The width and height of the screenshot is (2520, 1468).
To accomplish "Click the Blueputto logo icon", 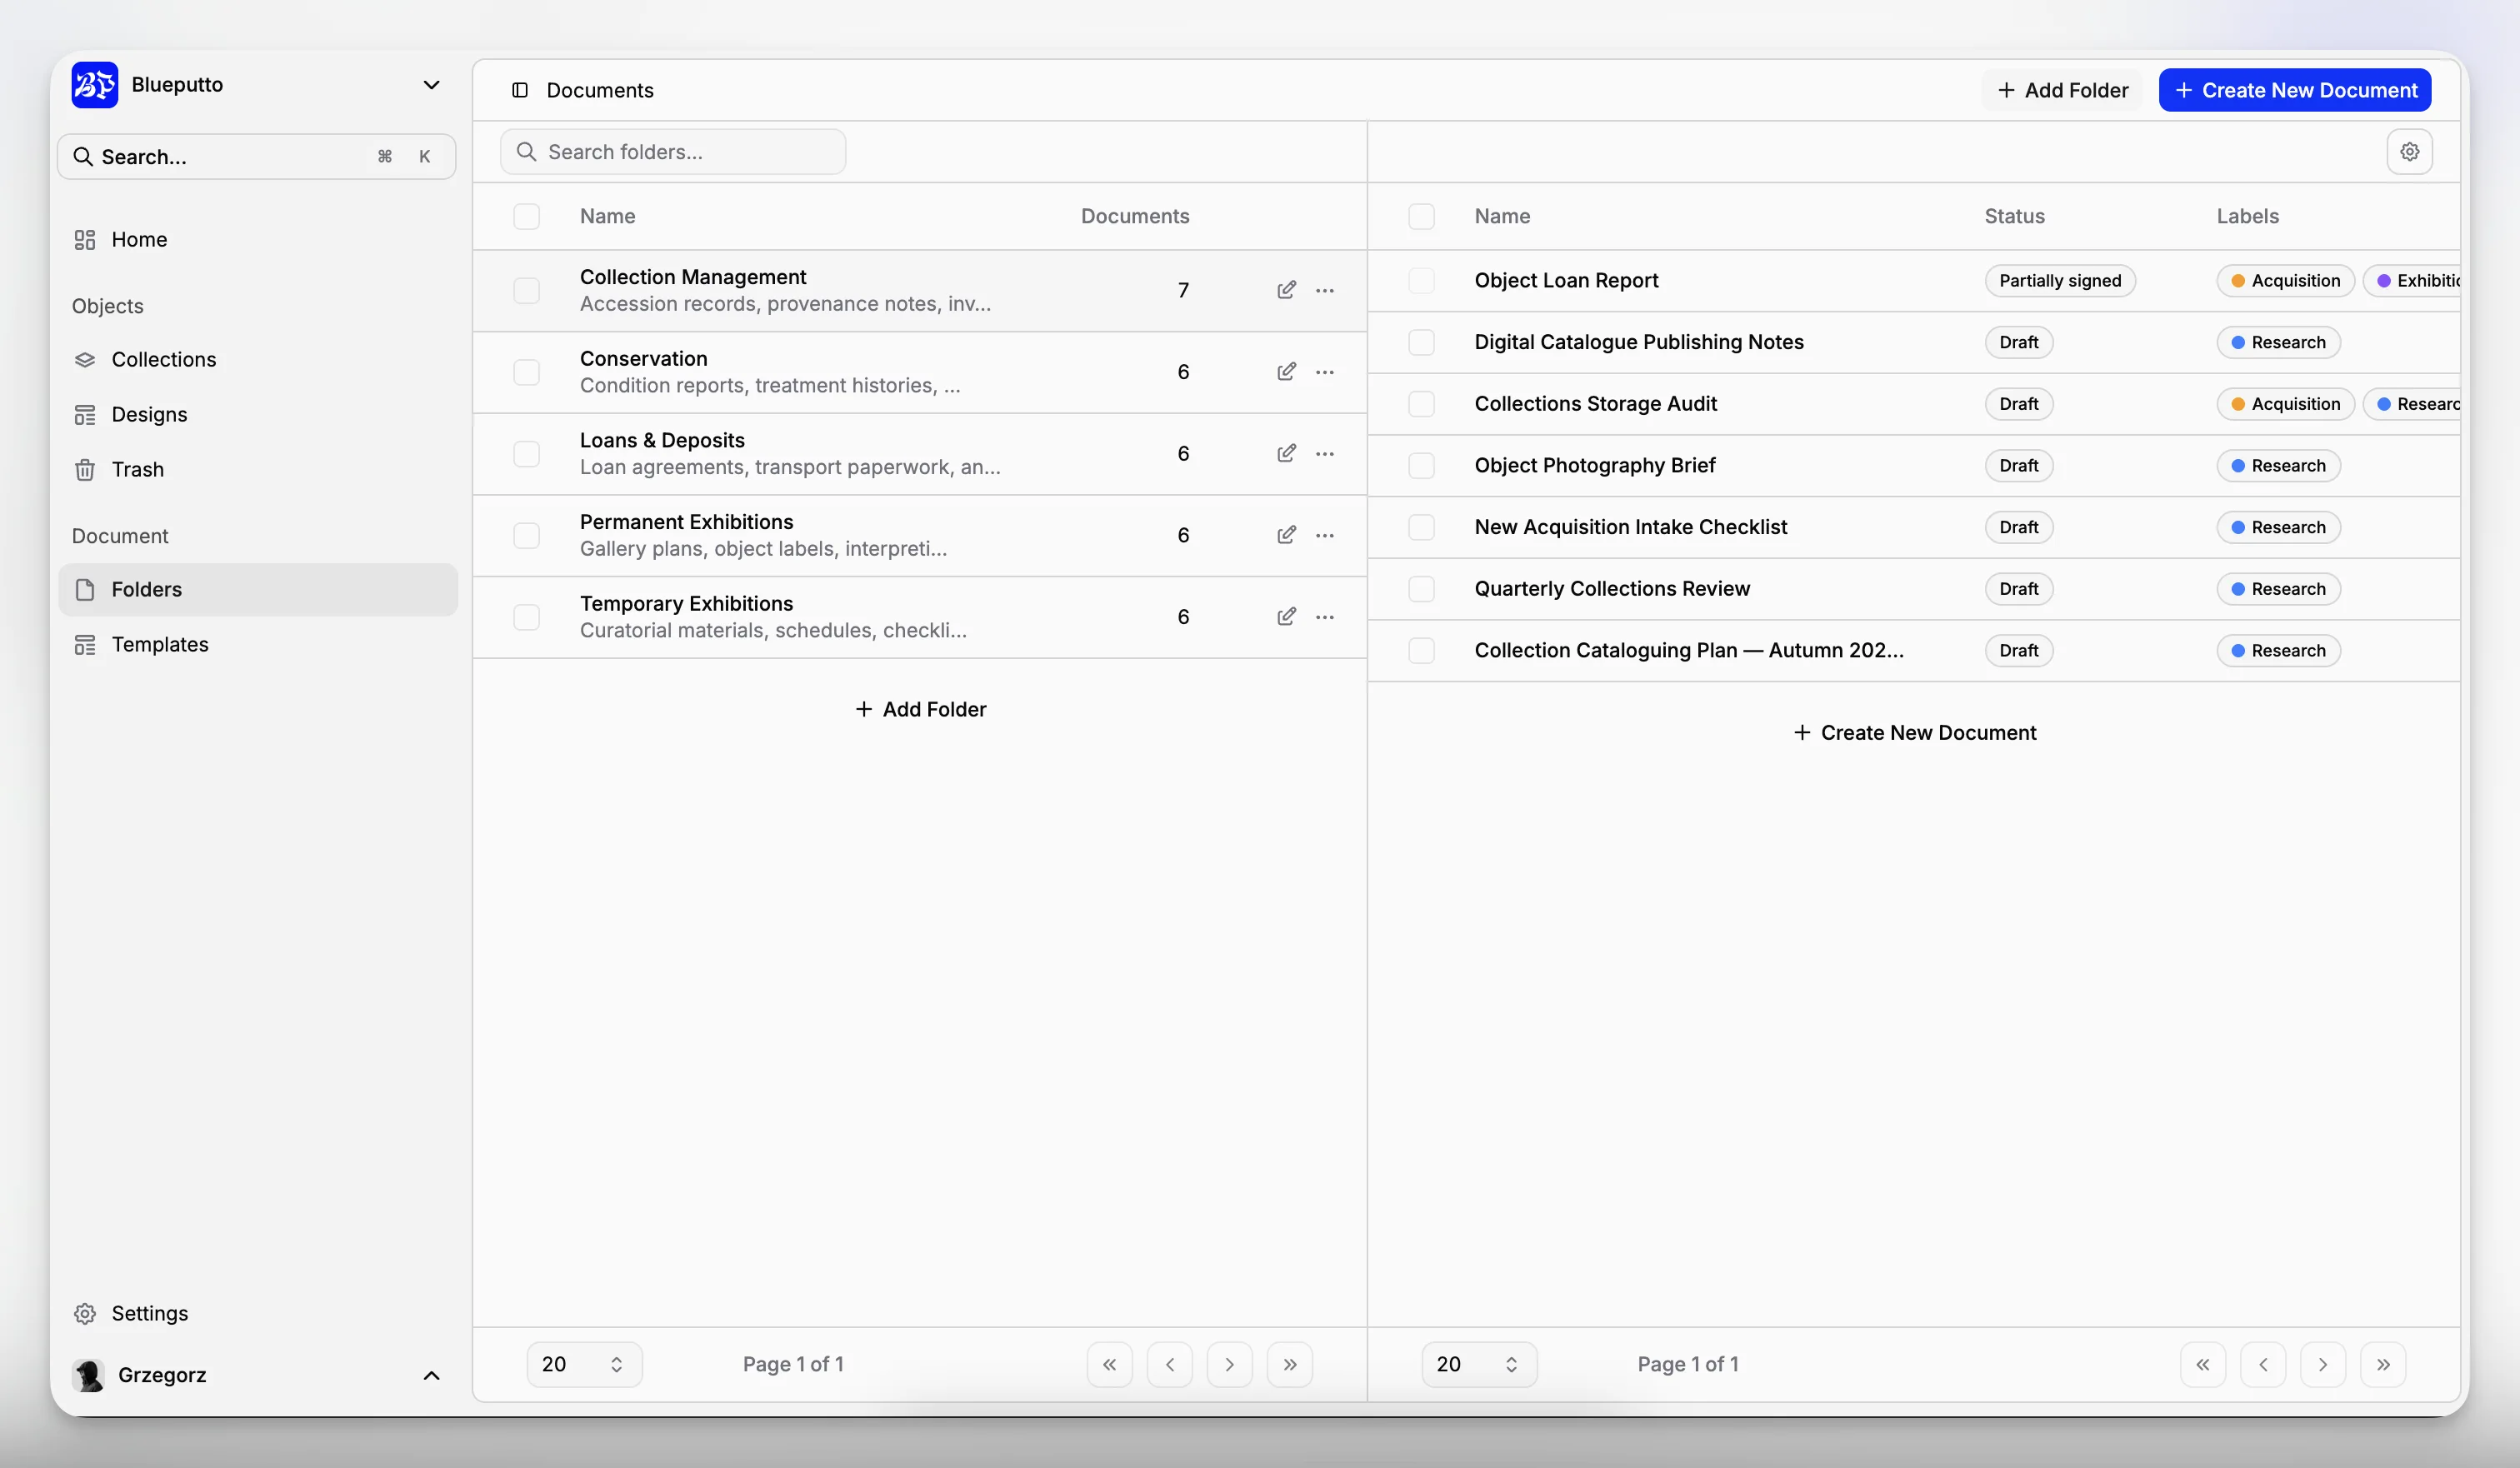I will click(x=95, y=85).
